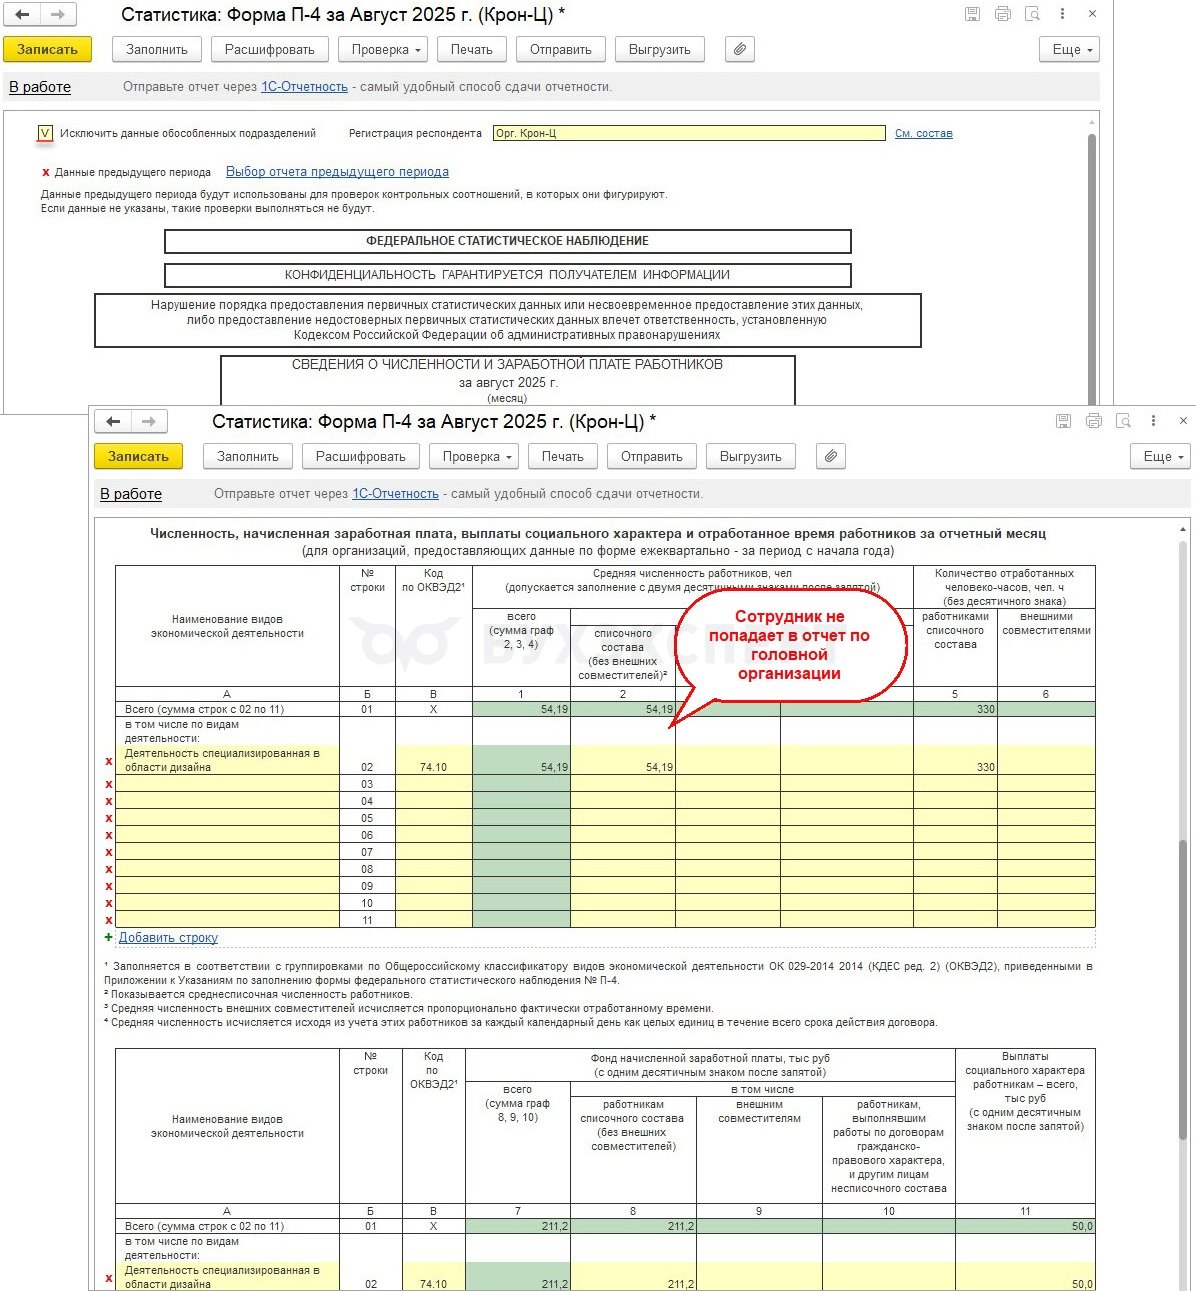
Task: Click 'Печать' in back window
Action: click(x=472, y=49)
